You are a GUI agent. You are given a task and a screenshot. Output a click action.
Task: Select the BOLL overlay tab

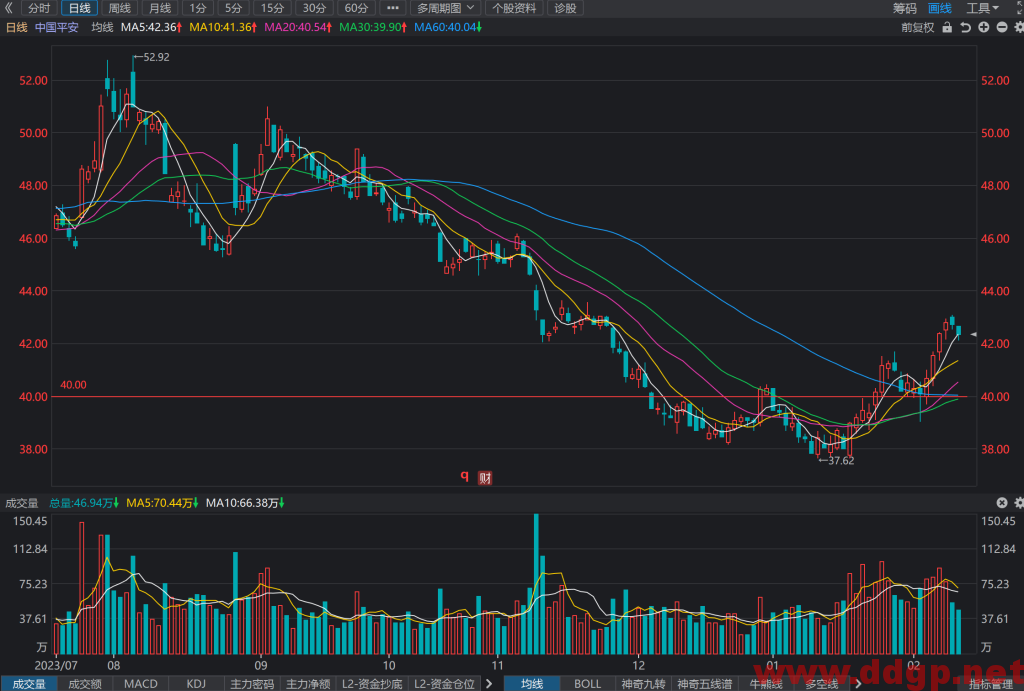[x=587, y=683]
